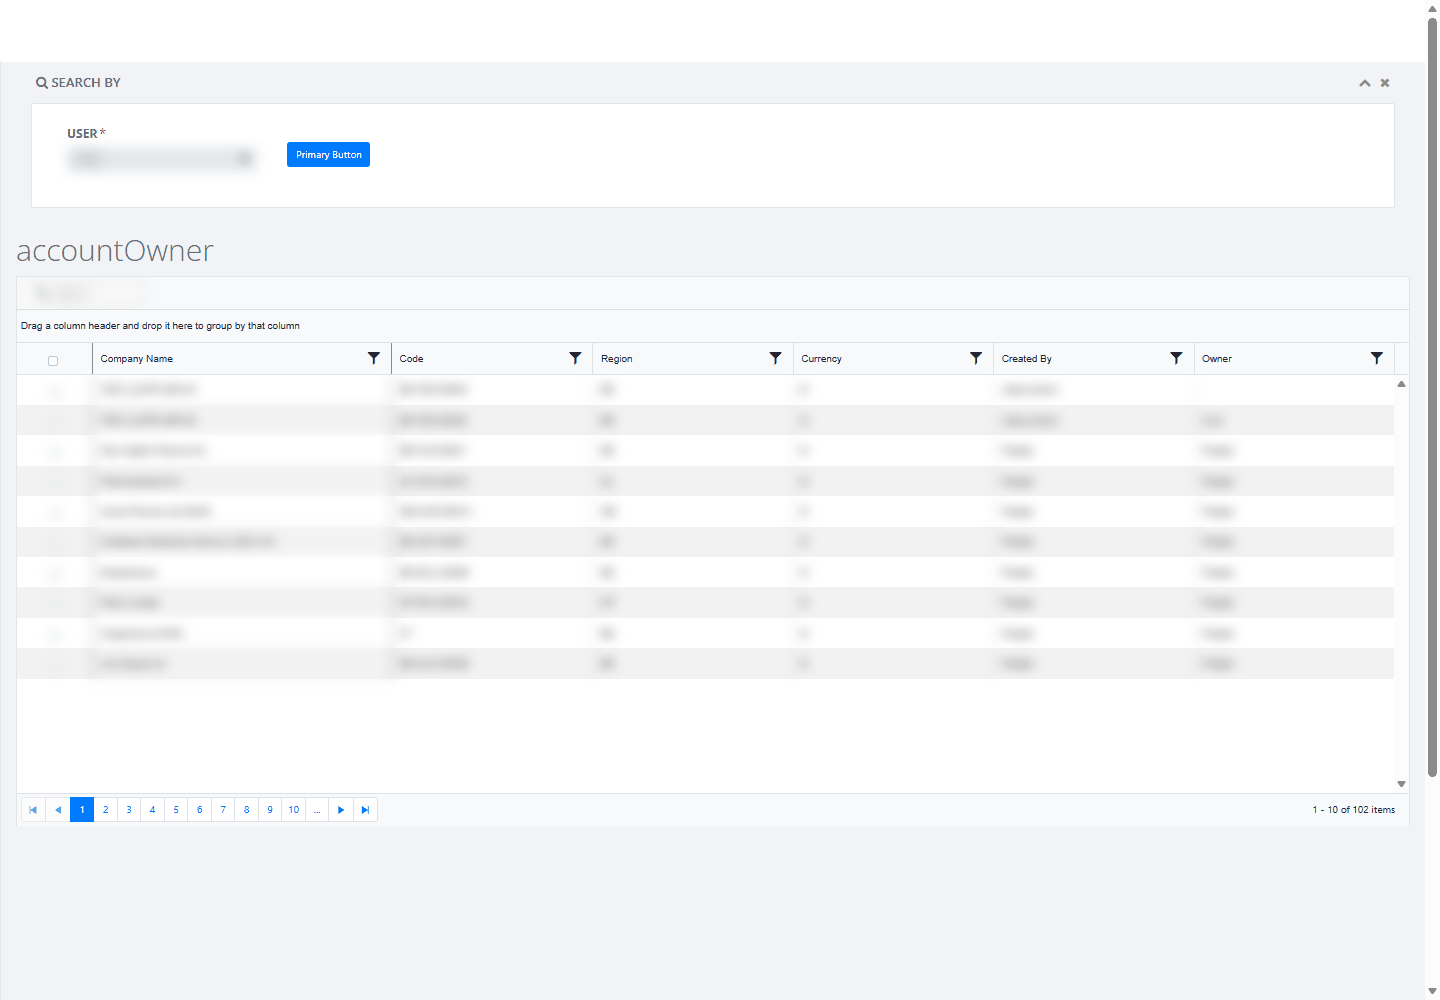The width and height of the screenshot is (1440, 1000).
Task: Go to page 5
Action: (176, 810)
